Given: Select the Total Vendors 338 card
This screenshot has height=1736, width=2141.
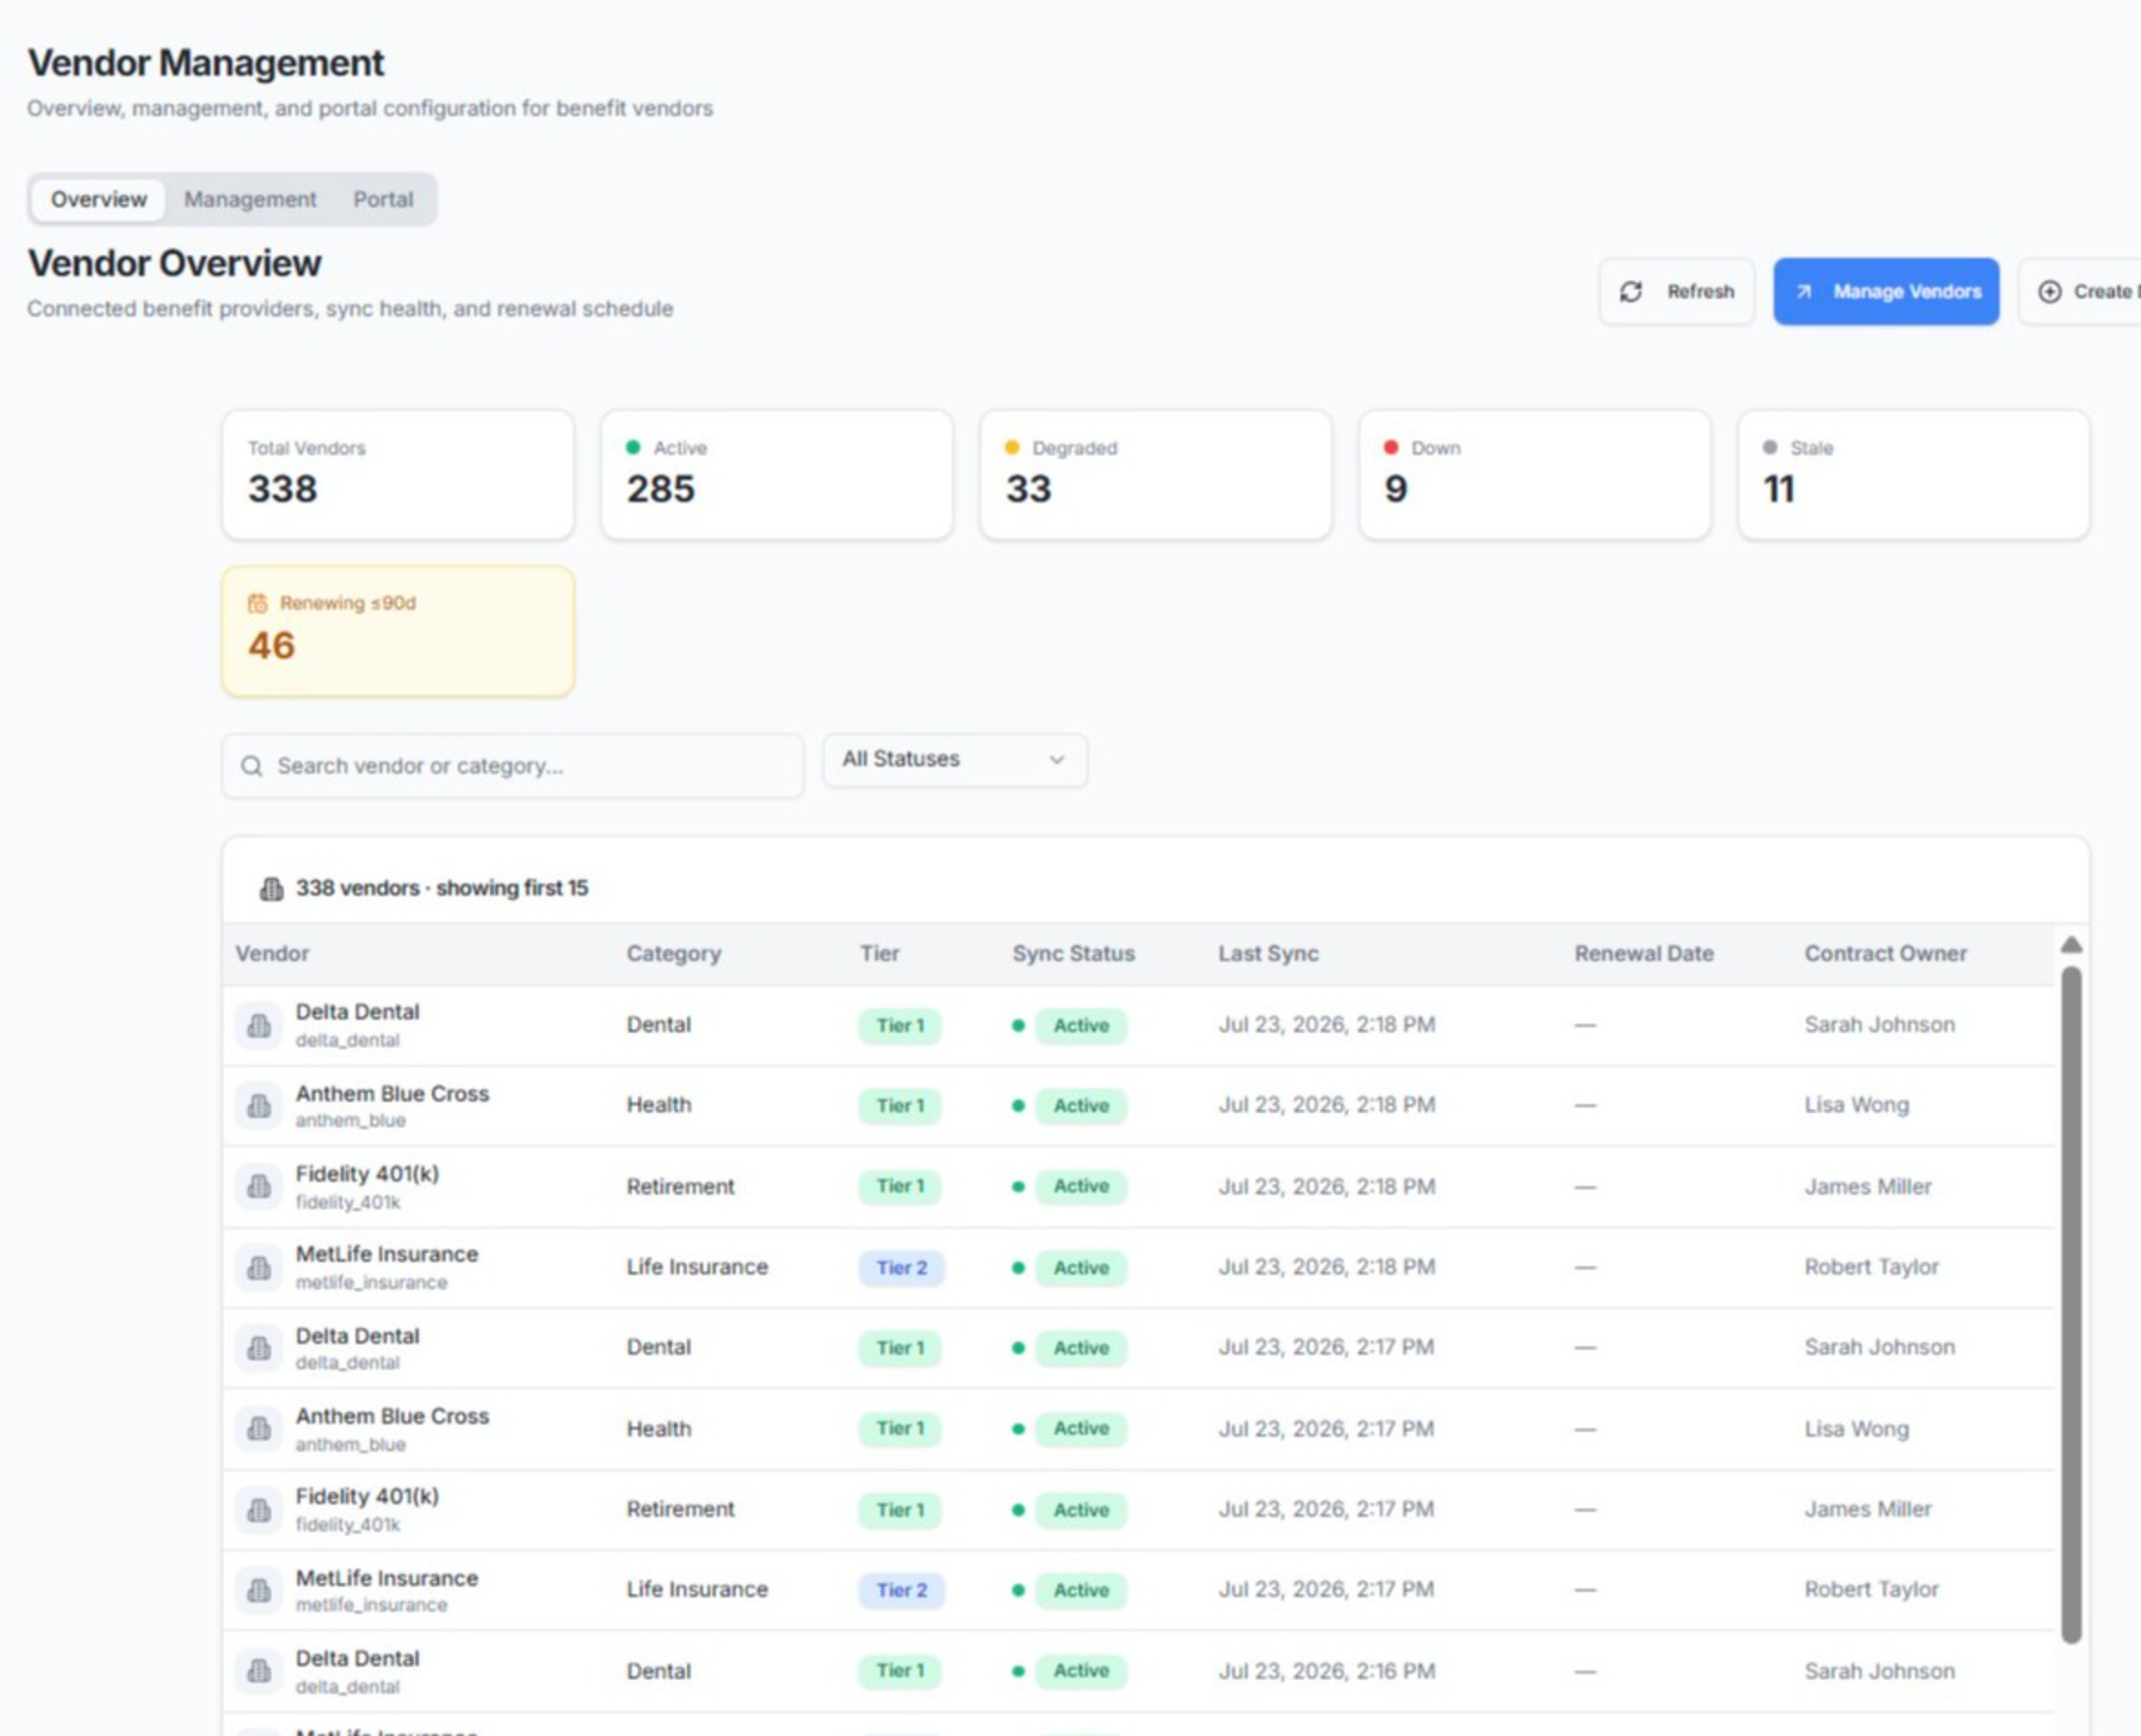Looking at the screenshot, I should point(398,475).
